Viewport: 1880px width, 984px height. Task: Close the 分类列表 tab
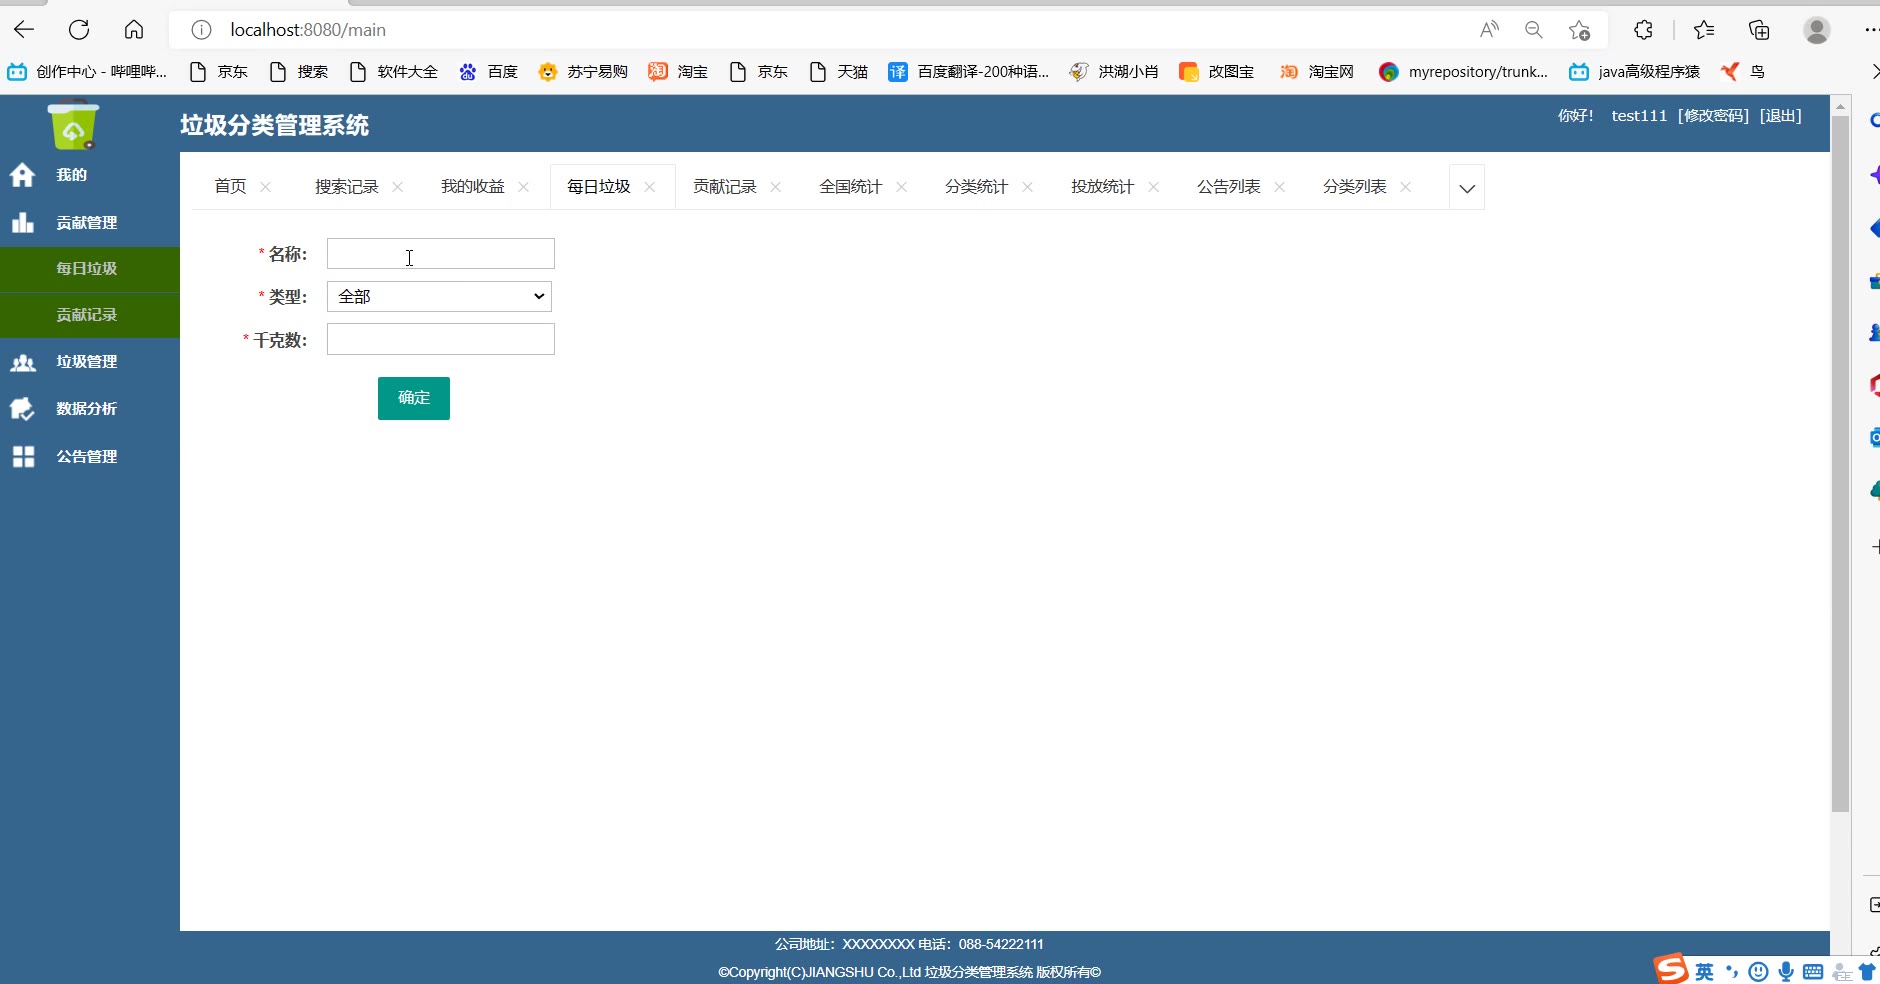[1405, 187]
